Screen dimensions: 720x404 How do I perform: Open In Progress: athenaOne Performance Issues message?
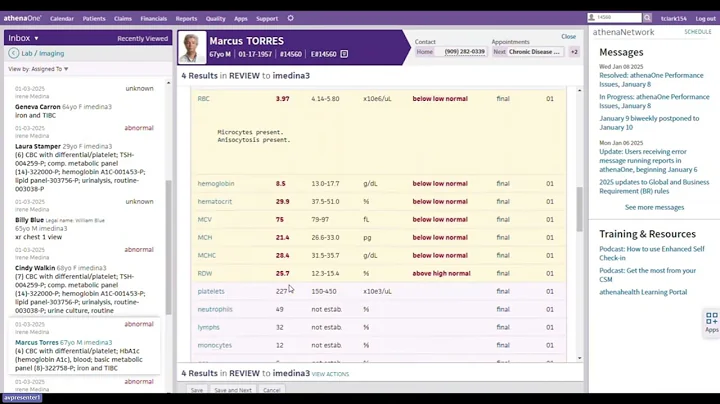654,101
